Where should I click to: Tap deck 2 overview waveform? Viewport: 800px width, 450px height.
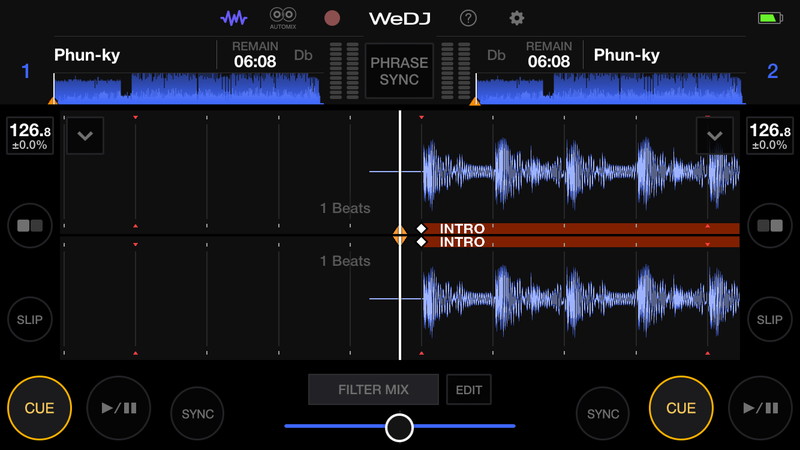(x=610, y=88)
